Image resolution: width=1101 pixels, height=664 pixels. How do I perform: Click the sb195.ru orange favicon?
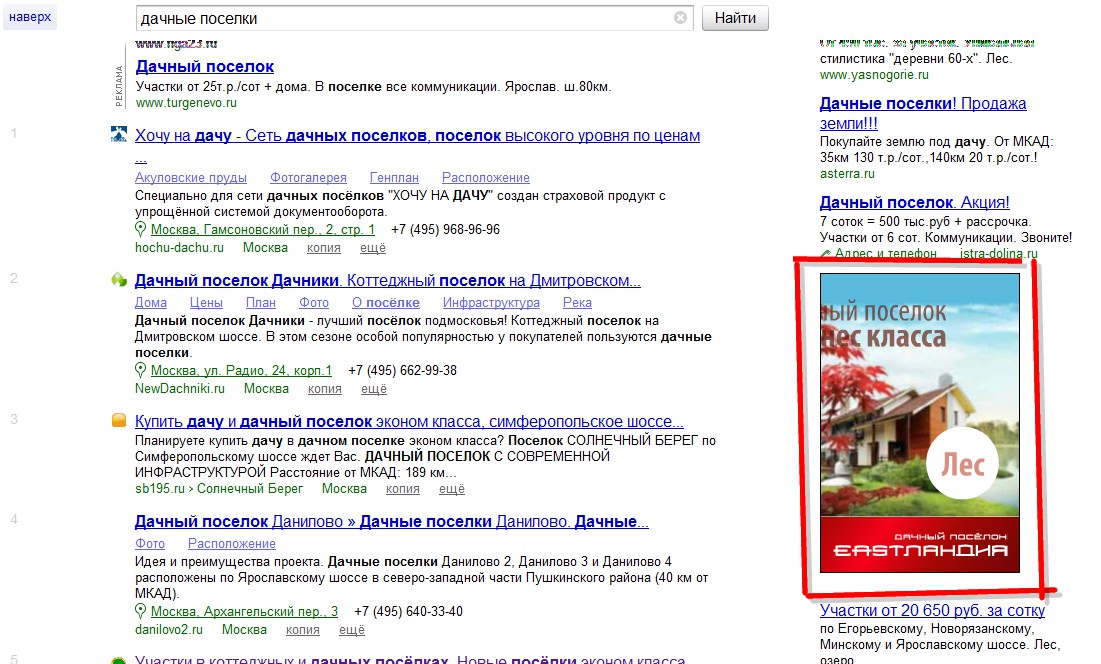[119, 420]
